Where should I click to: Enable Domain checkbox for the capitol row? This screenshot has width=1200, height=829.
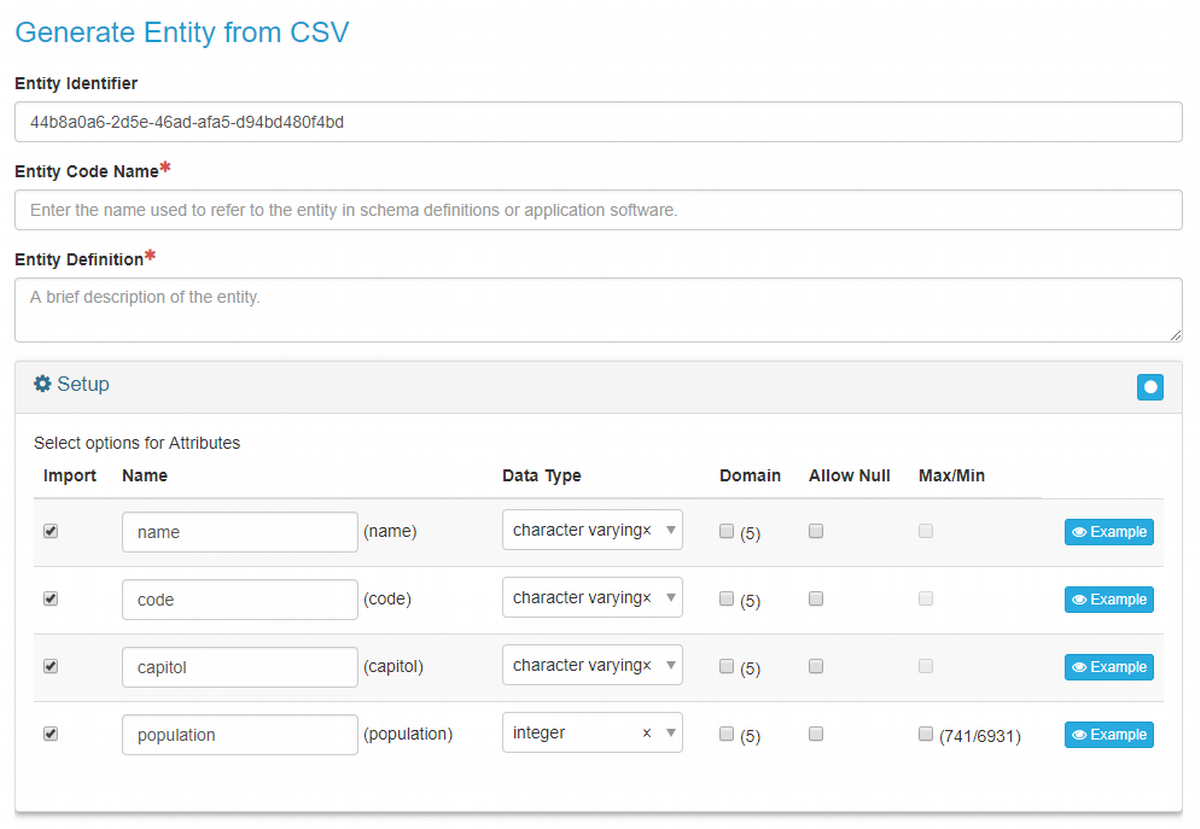[x=727, y=666]
